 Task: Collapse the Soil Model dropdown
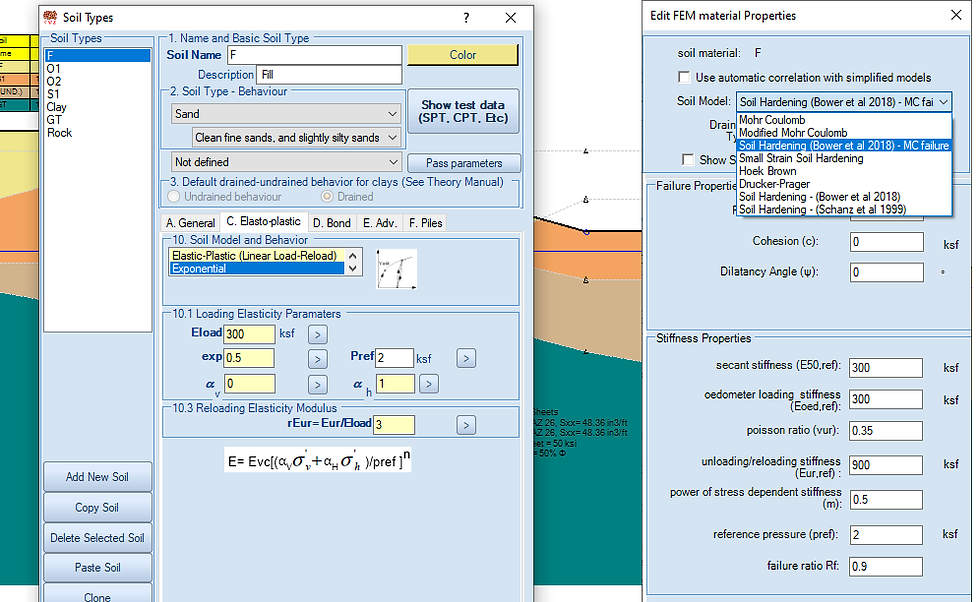(944, 101)
